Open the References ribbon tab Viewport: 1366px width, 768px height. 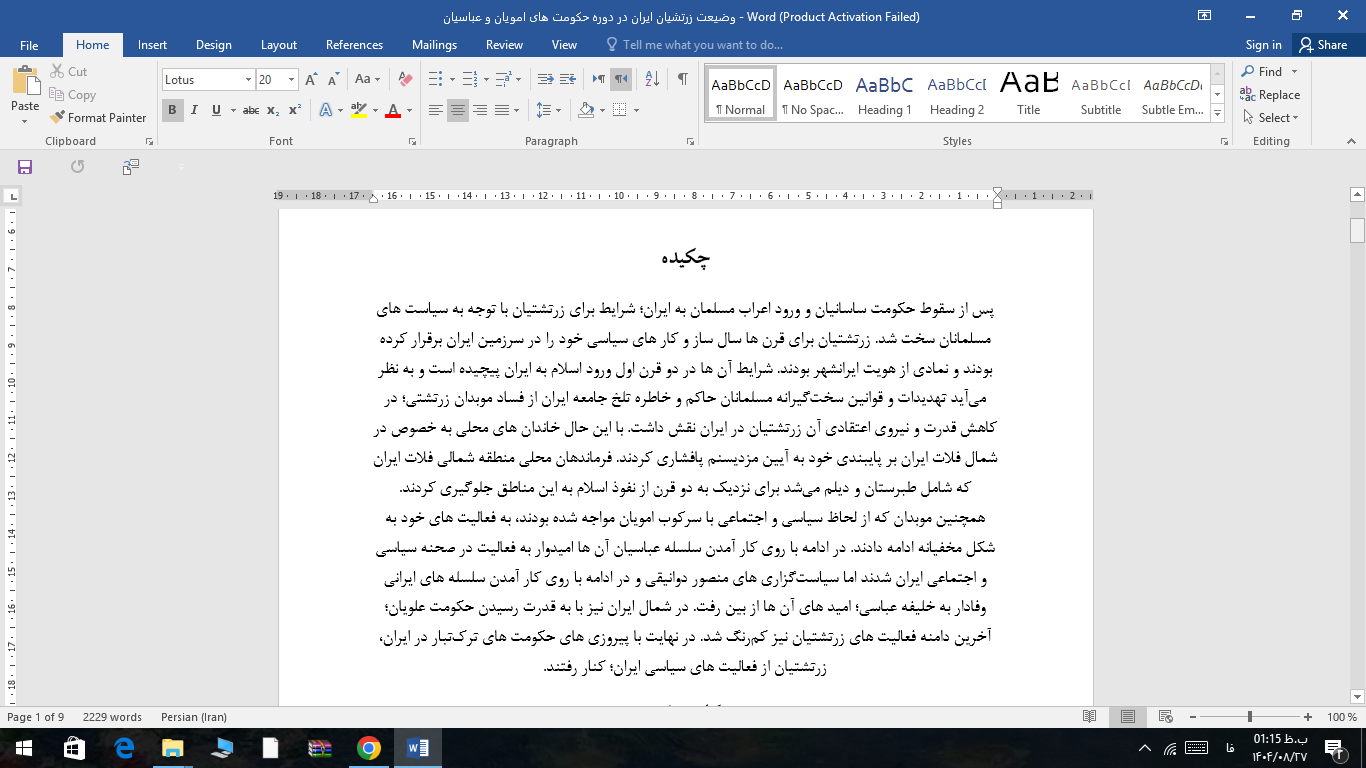click(x=354, y=45)
